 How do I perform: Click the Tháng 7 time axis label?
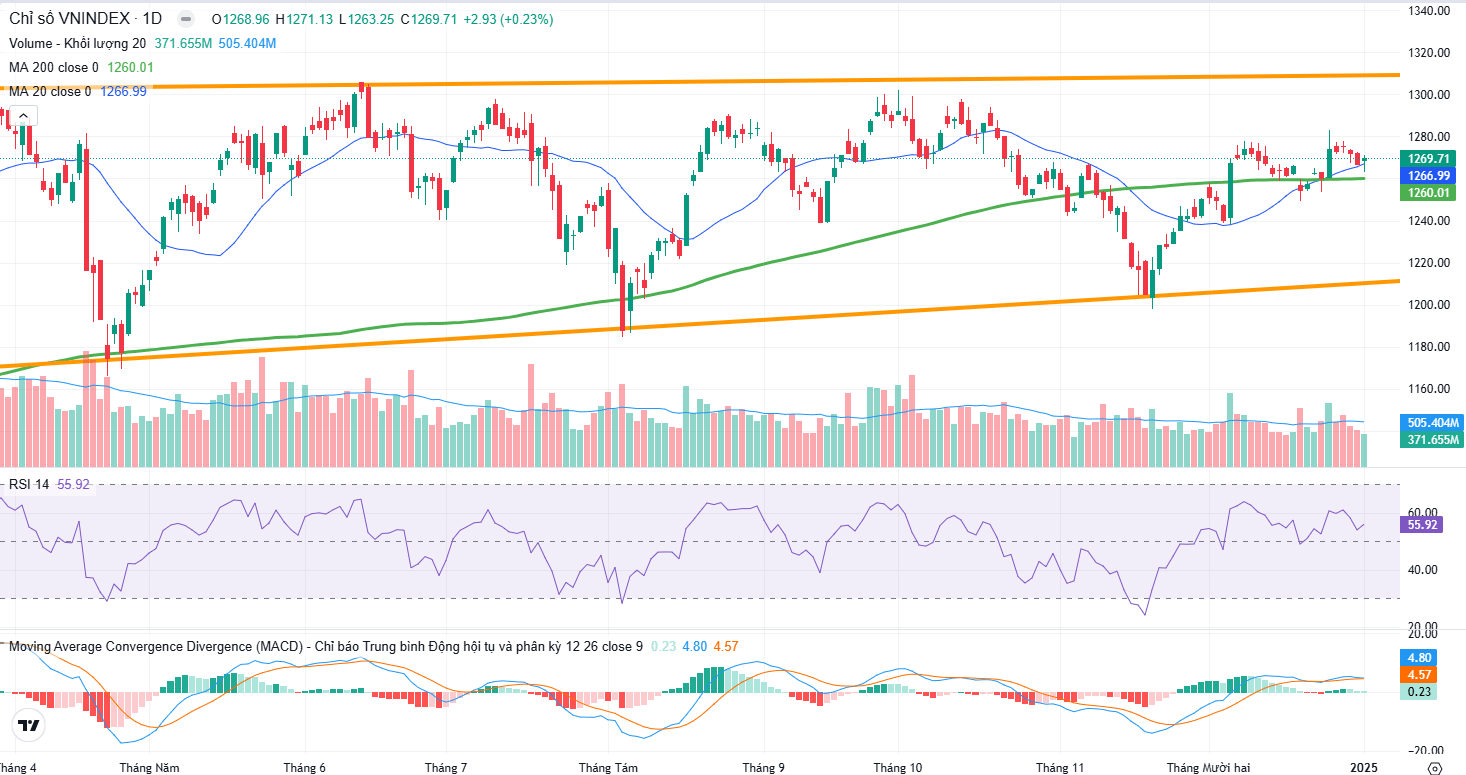(x=446, y=768)
